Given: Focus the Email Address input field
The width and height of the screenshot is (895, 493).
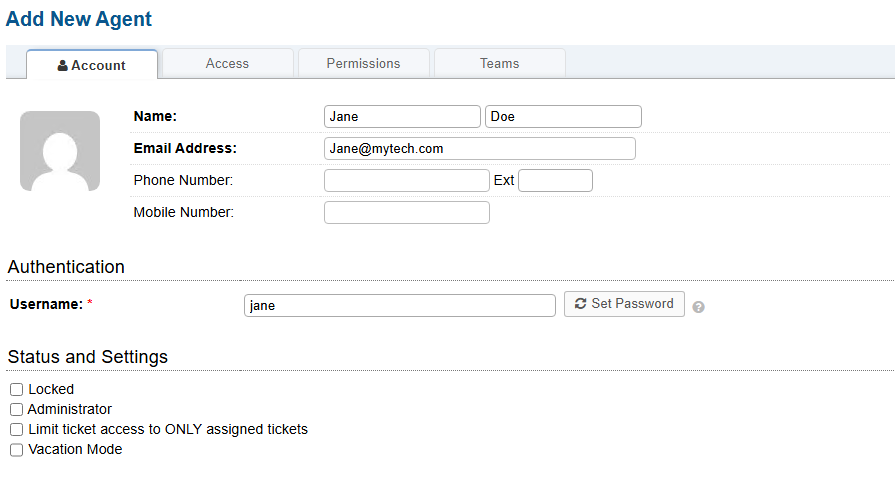Looking at the screenshot, I should pyautogui.click(x=480, y=149).
